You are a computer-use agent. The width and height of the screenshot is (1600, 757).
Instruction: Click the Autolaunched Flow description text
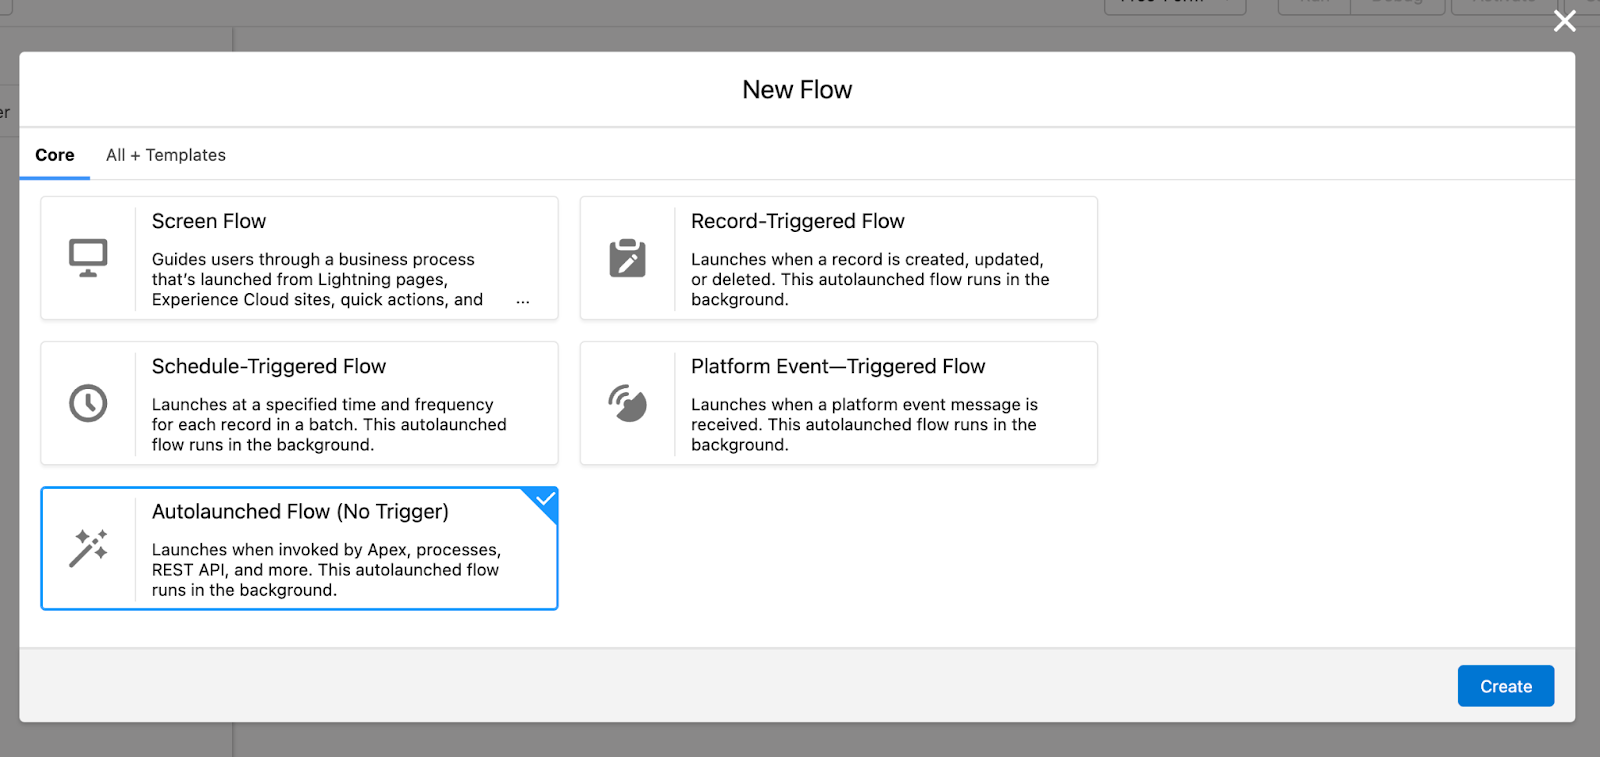click(326, 569)
